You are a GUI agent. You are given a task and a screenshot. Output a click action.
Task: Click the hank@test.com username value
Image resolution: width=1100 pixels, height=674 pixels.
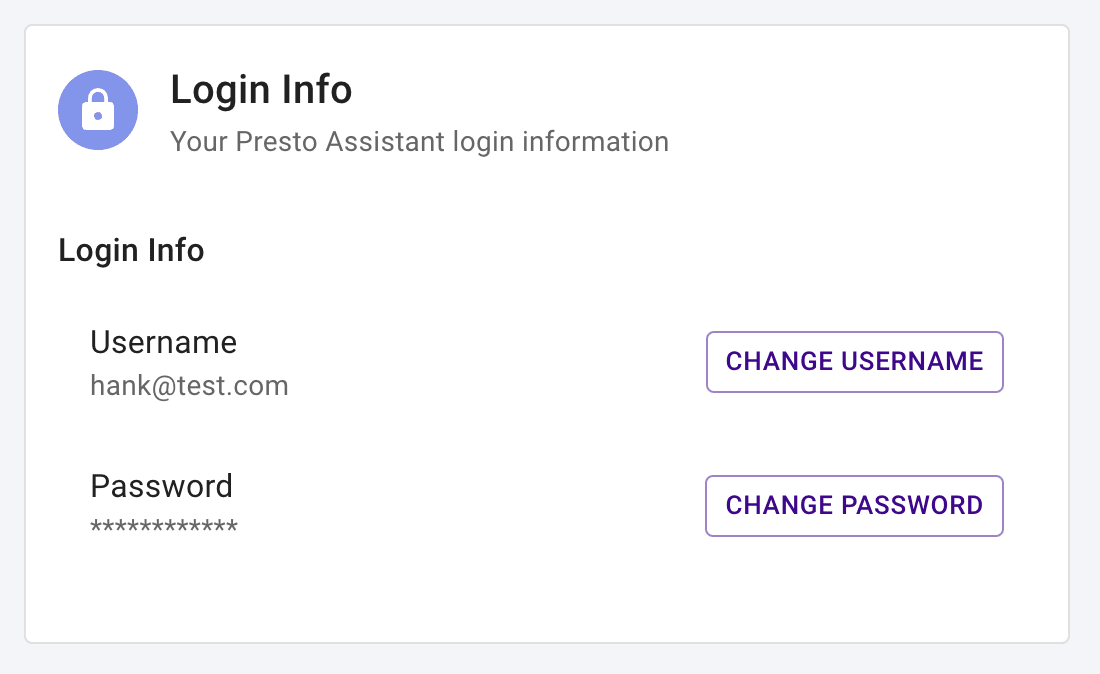(189, 385)
